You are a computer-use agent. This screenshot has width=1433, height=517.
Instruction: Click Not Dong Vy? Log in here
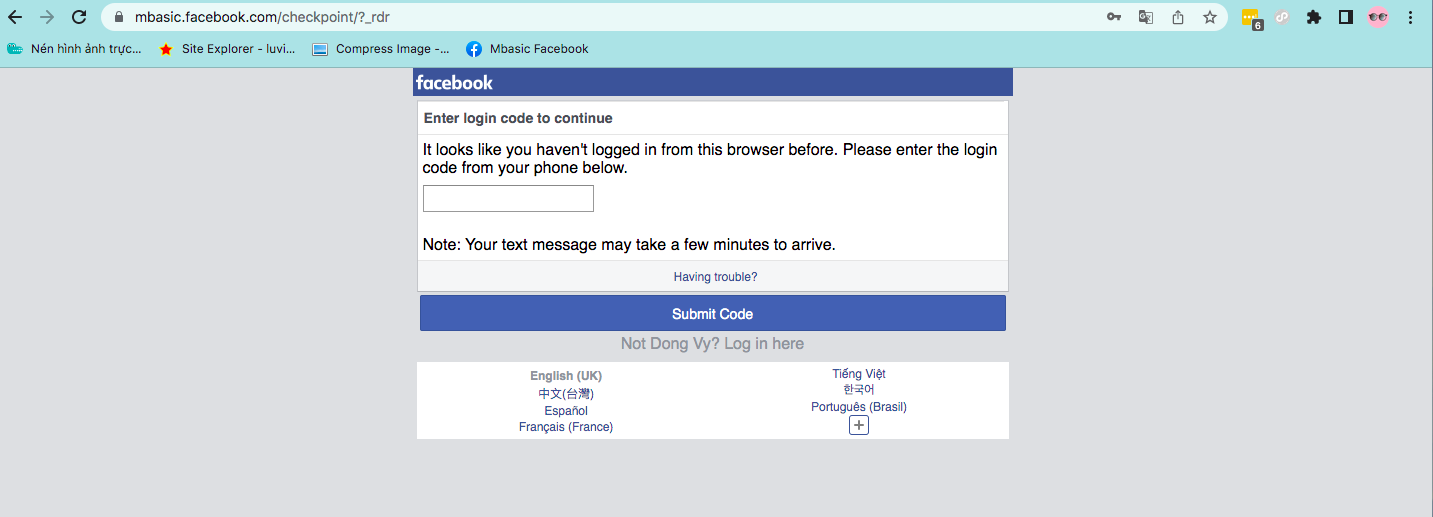(712, 344)
